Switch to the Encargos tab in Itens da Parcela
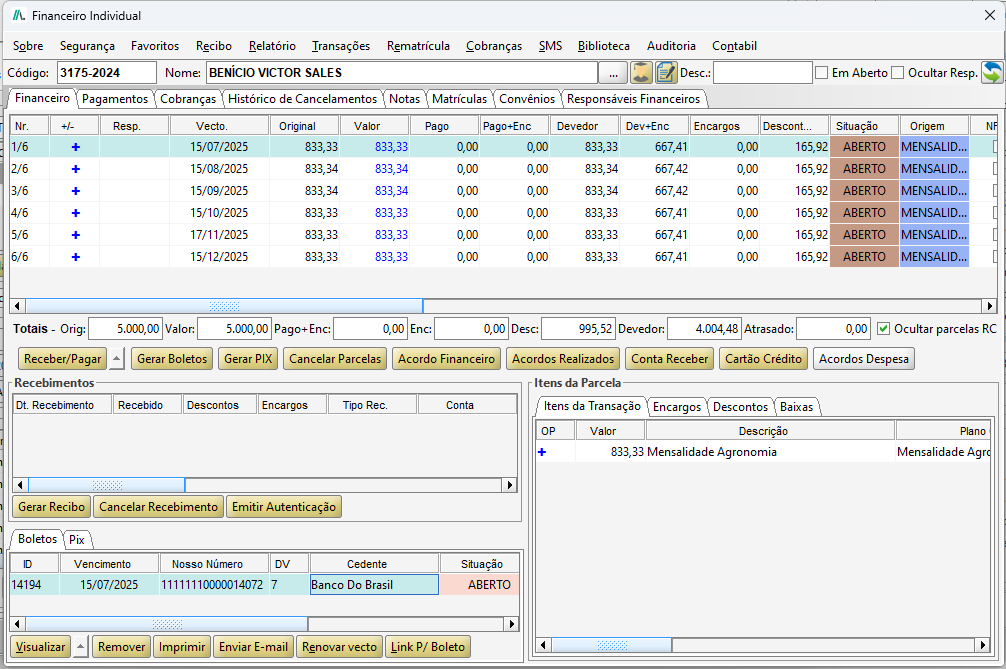The image size is (1006, 669). coord(677,407)
